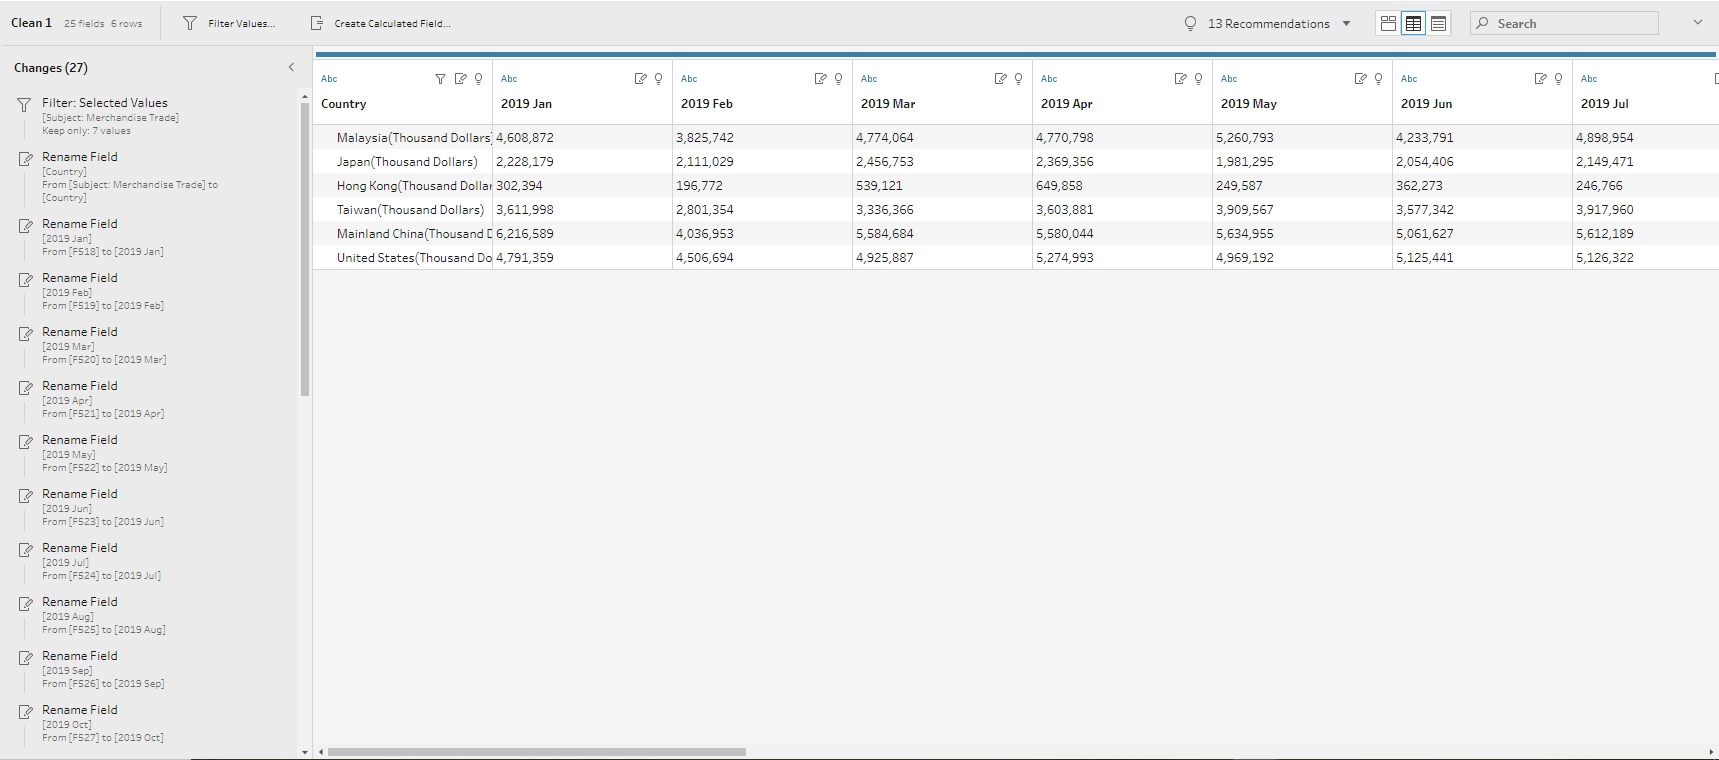Select the Rename Field 2019 Mar change entry
This screenshot has height=760, width=1719.
click(x=80, y=332)
